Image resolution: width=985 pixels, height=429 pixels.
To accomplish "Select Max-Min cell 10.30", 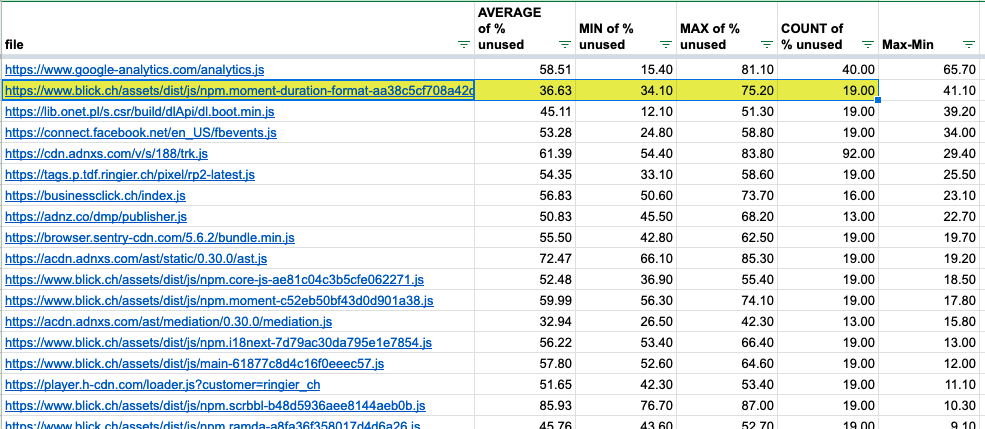I will point(931,406).
